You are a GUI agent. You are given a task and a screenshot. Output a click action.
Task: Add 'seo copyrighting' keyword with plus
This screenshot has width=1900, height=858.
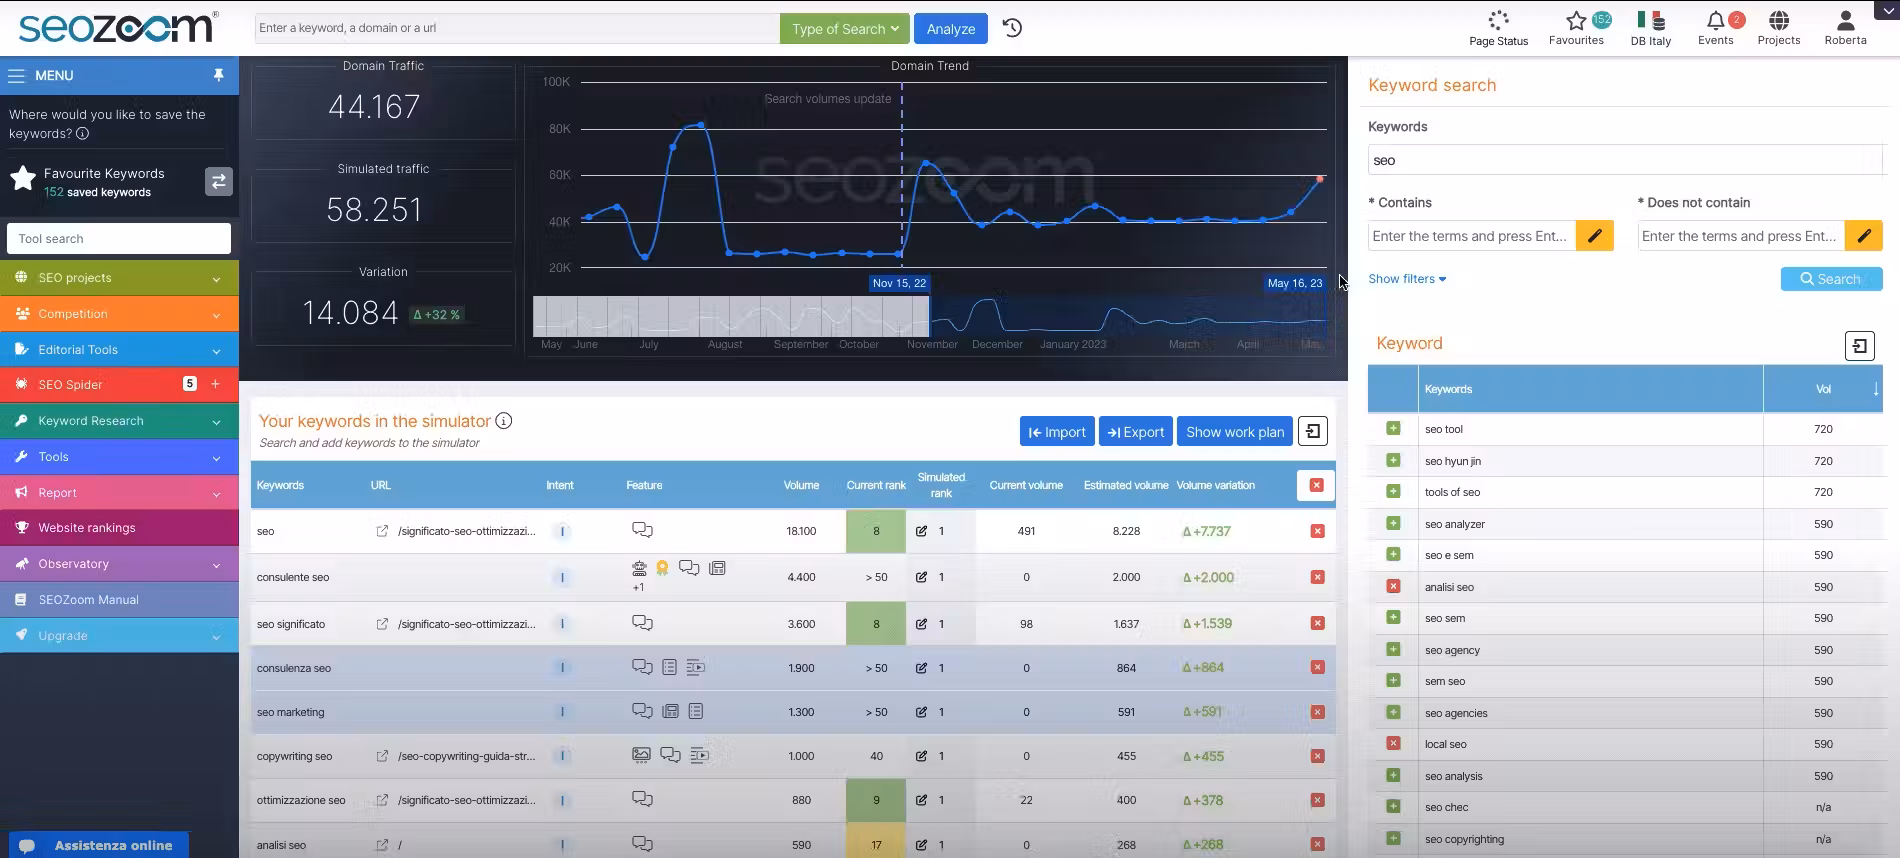point(1393,838)
